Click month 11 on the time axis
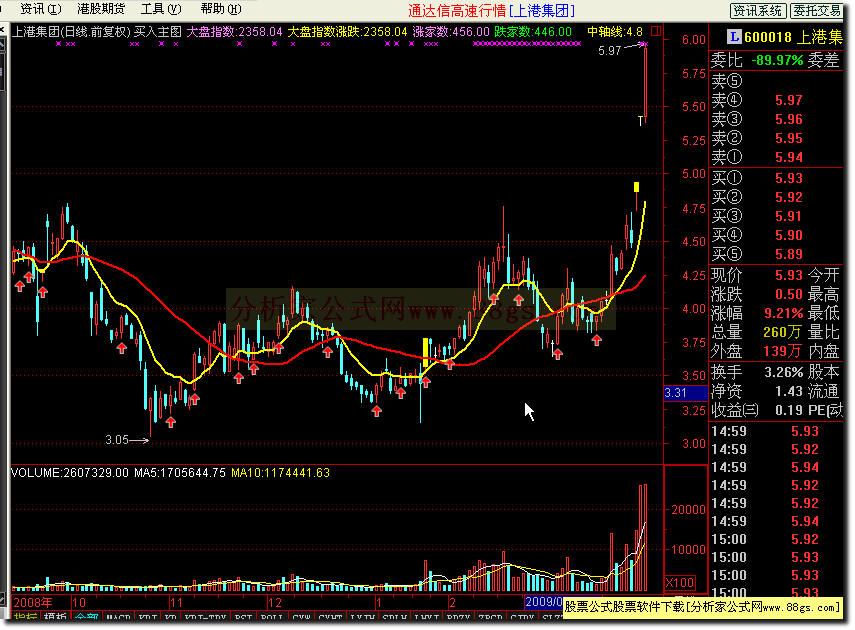 point(176,603)
